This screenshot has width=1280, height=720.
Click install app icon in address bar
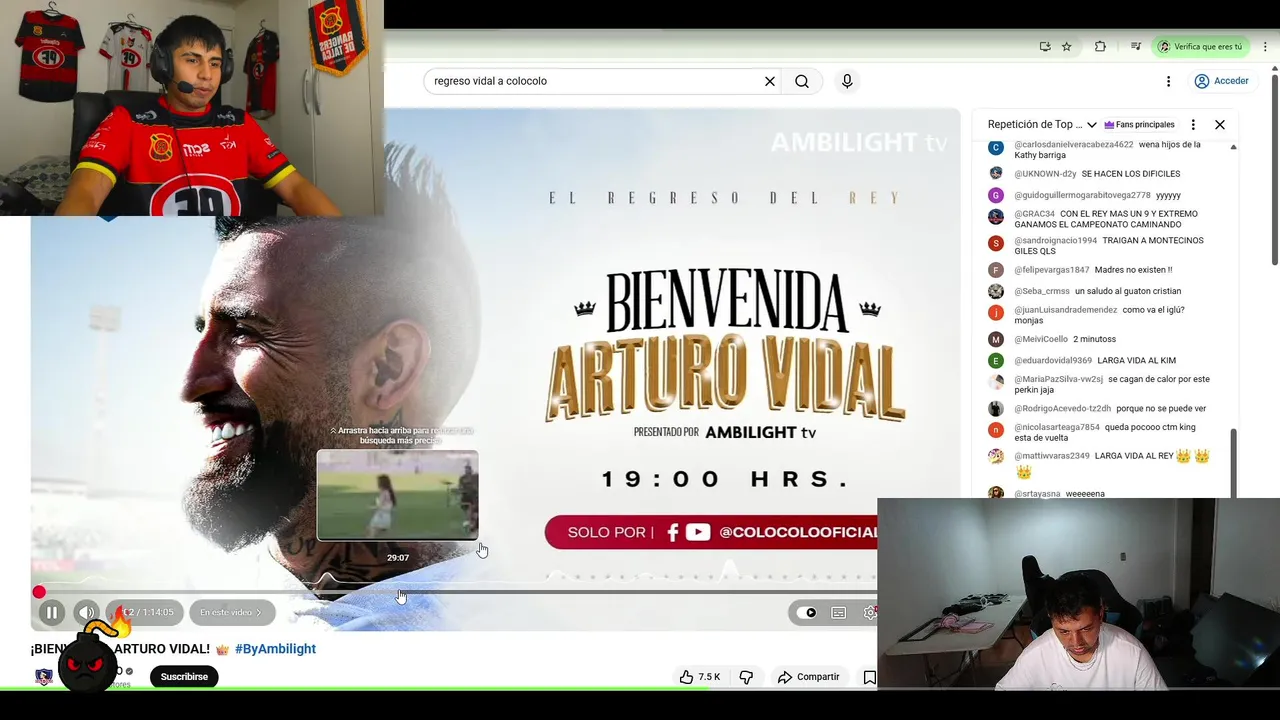pyautogui.click(x=1045, y=47)
